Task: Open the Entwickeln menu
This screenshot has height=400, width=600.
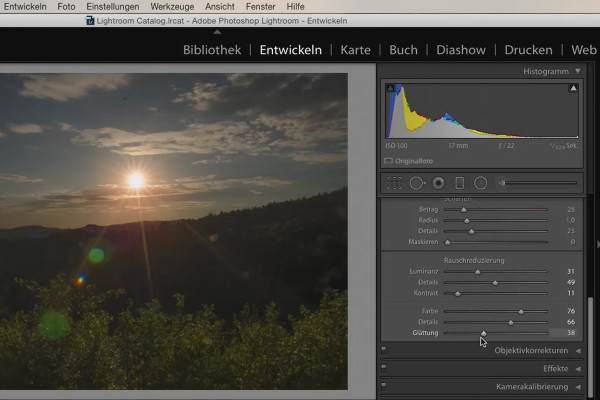Action: pos(25,7)
